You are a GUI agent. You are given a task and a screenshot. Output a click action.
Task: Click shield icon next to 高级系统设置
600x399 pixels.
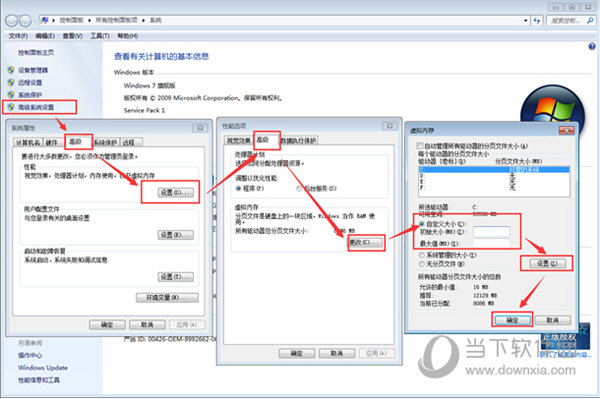click(11, 107)
